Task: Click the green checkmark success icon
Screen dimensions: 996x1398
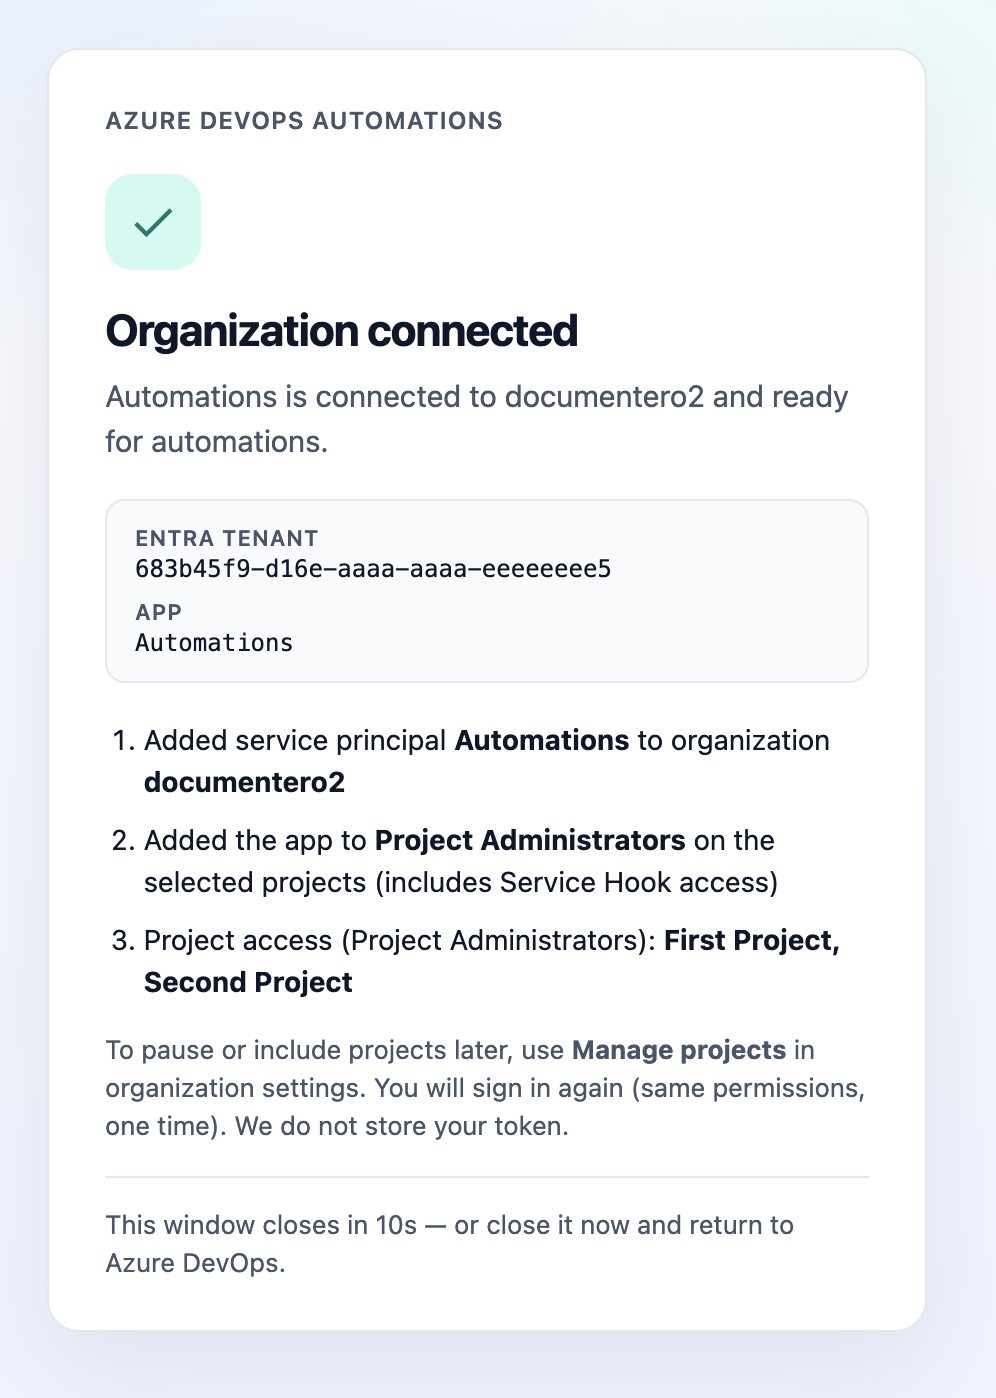Action: tap(153, 222)
